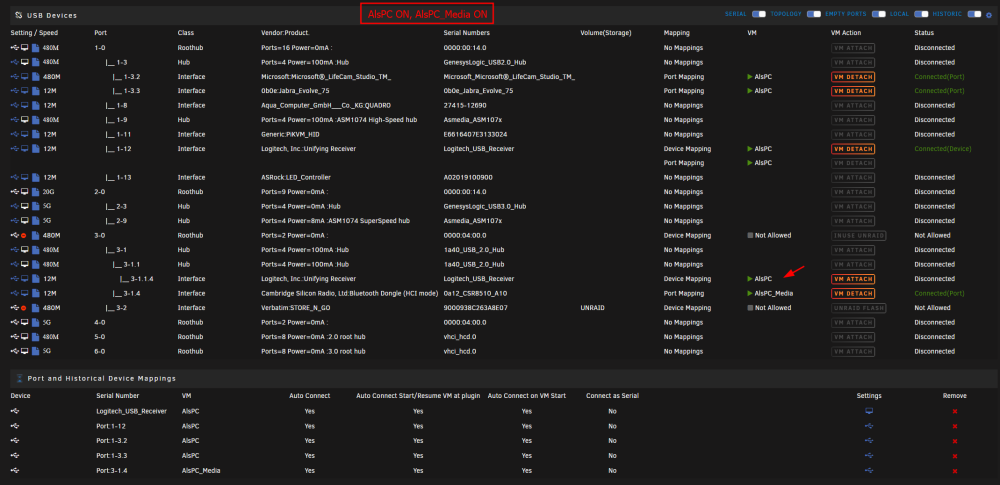Click monitor icon in port 1-3.3 row
This screenshot has height=485, width=1000.
25,91
